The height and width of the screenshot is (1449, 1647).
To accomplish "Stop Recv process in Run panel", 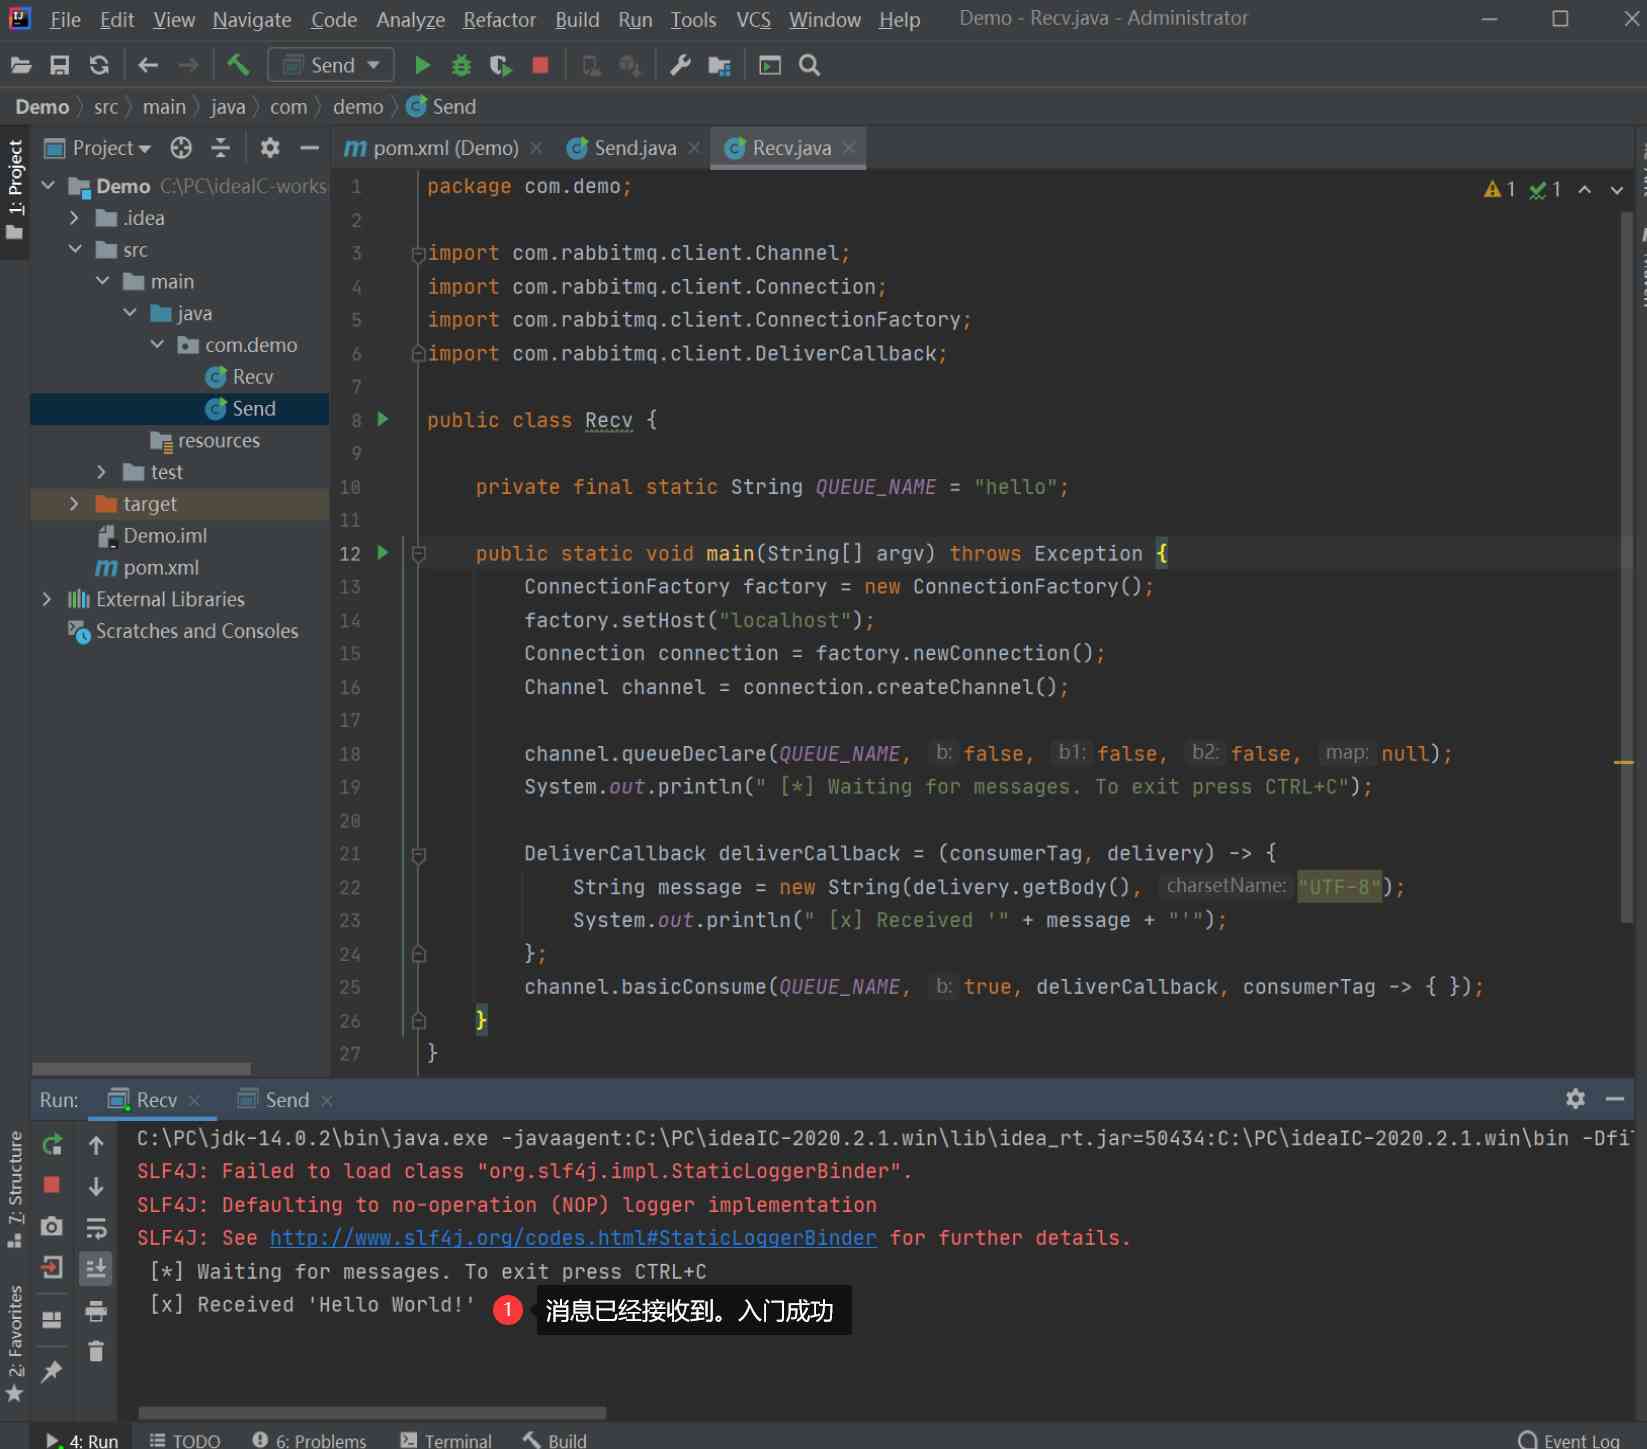I will (x=52, y=1185).
